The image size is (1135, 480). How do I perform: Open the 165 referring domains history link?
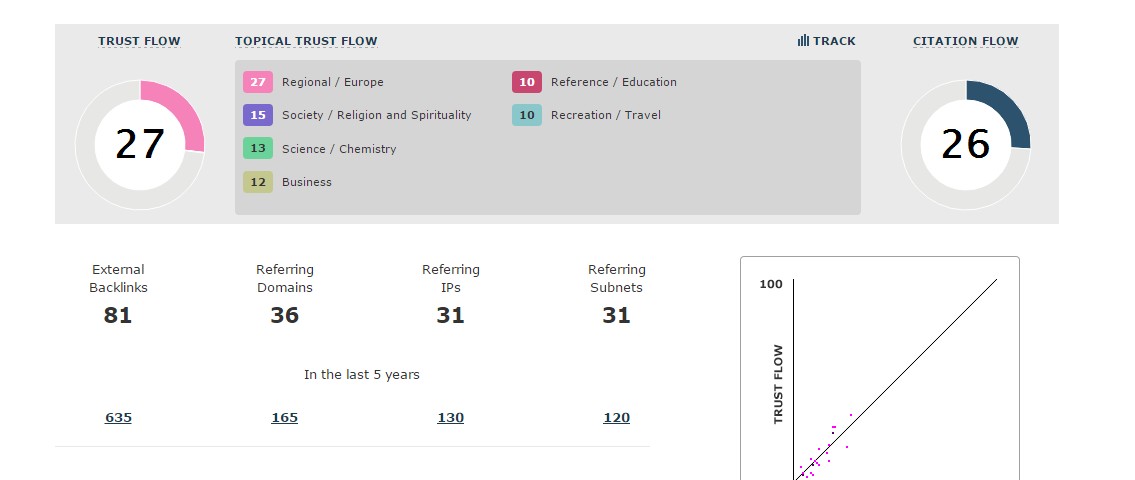coord(284,418)
